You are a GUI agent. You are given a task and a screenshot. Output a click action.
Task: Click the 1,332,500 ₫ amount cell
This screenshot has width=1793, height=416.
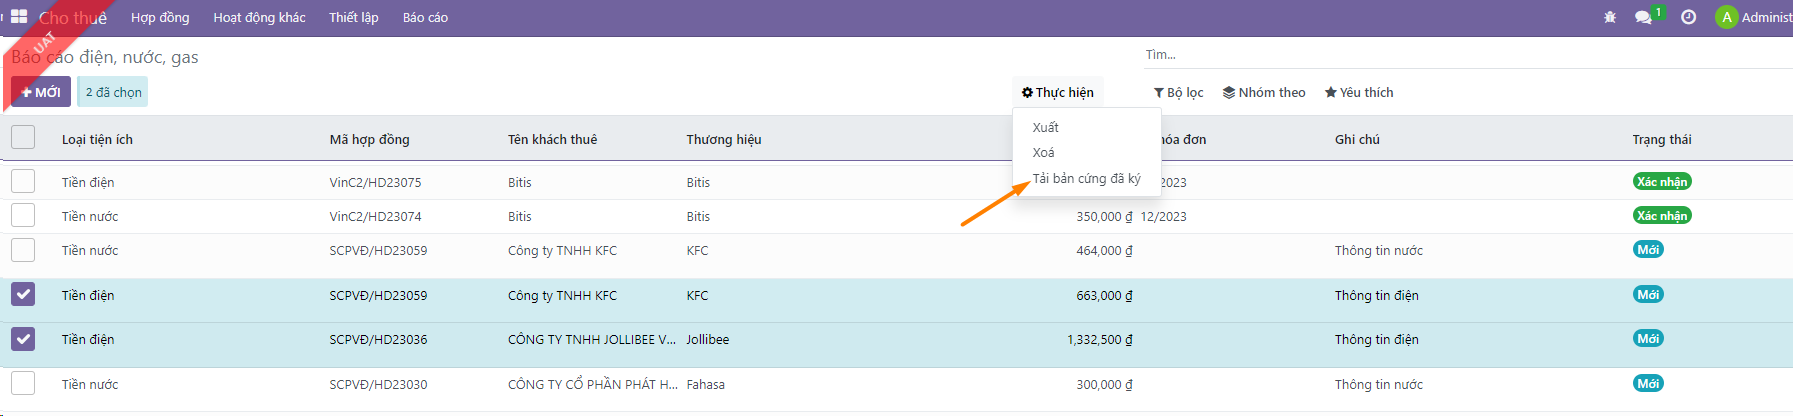(x=1100, y=339)
